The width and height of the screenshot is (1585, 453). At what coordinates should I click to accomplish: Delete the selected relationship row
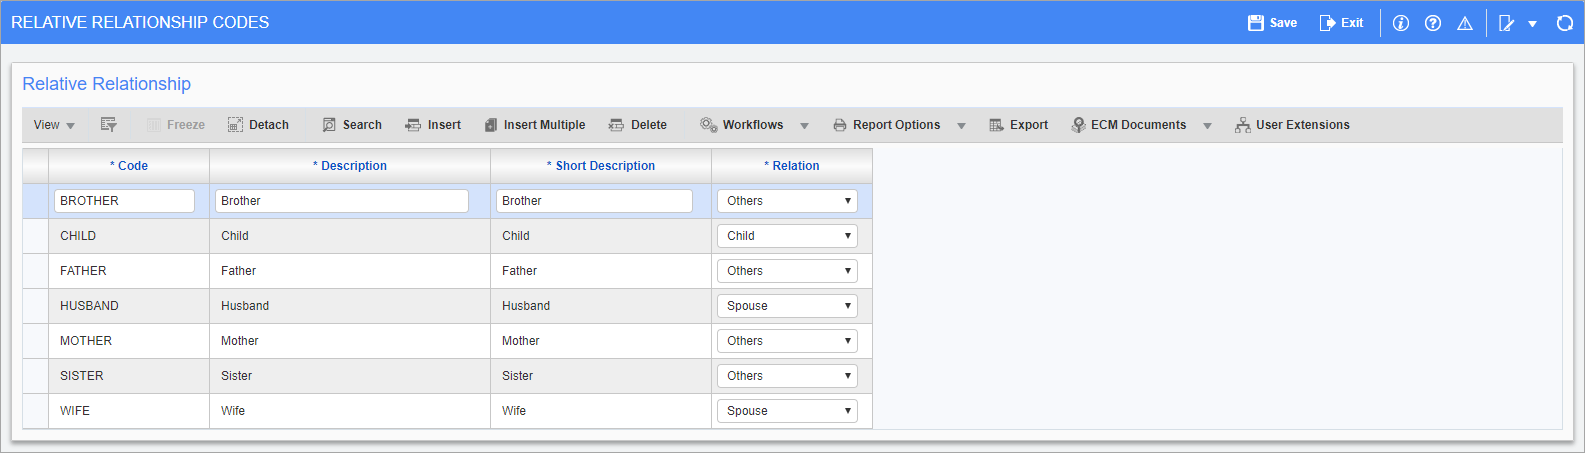[638, 125]
